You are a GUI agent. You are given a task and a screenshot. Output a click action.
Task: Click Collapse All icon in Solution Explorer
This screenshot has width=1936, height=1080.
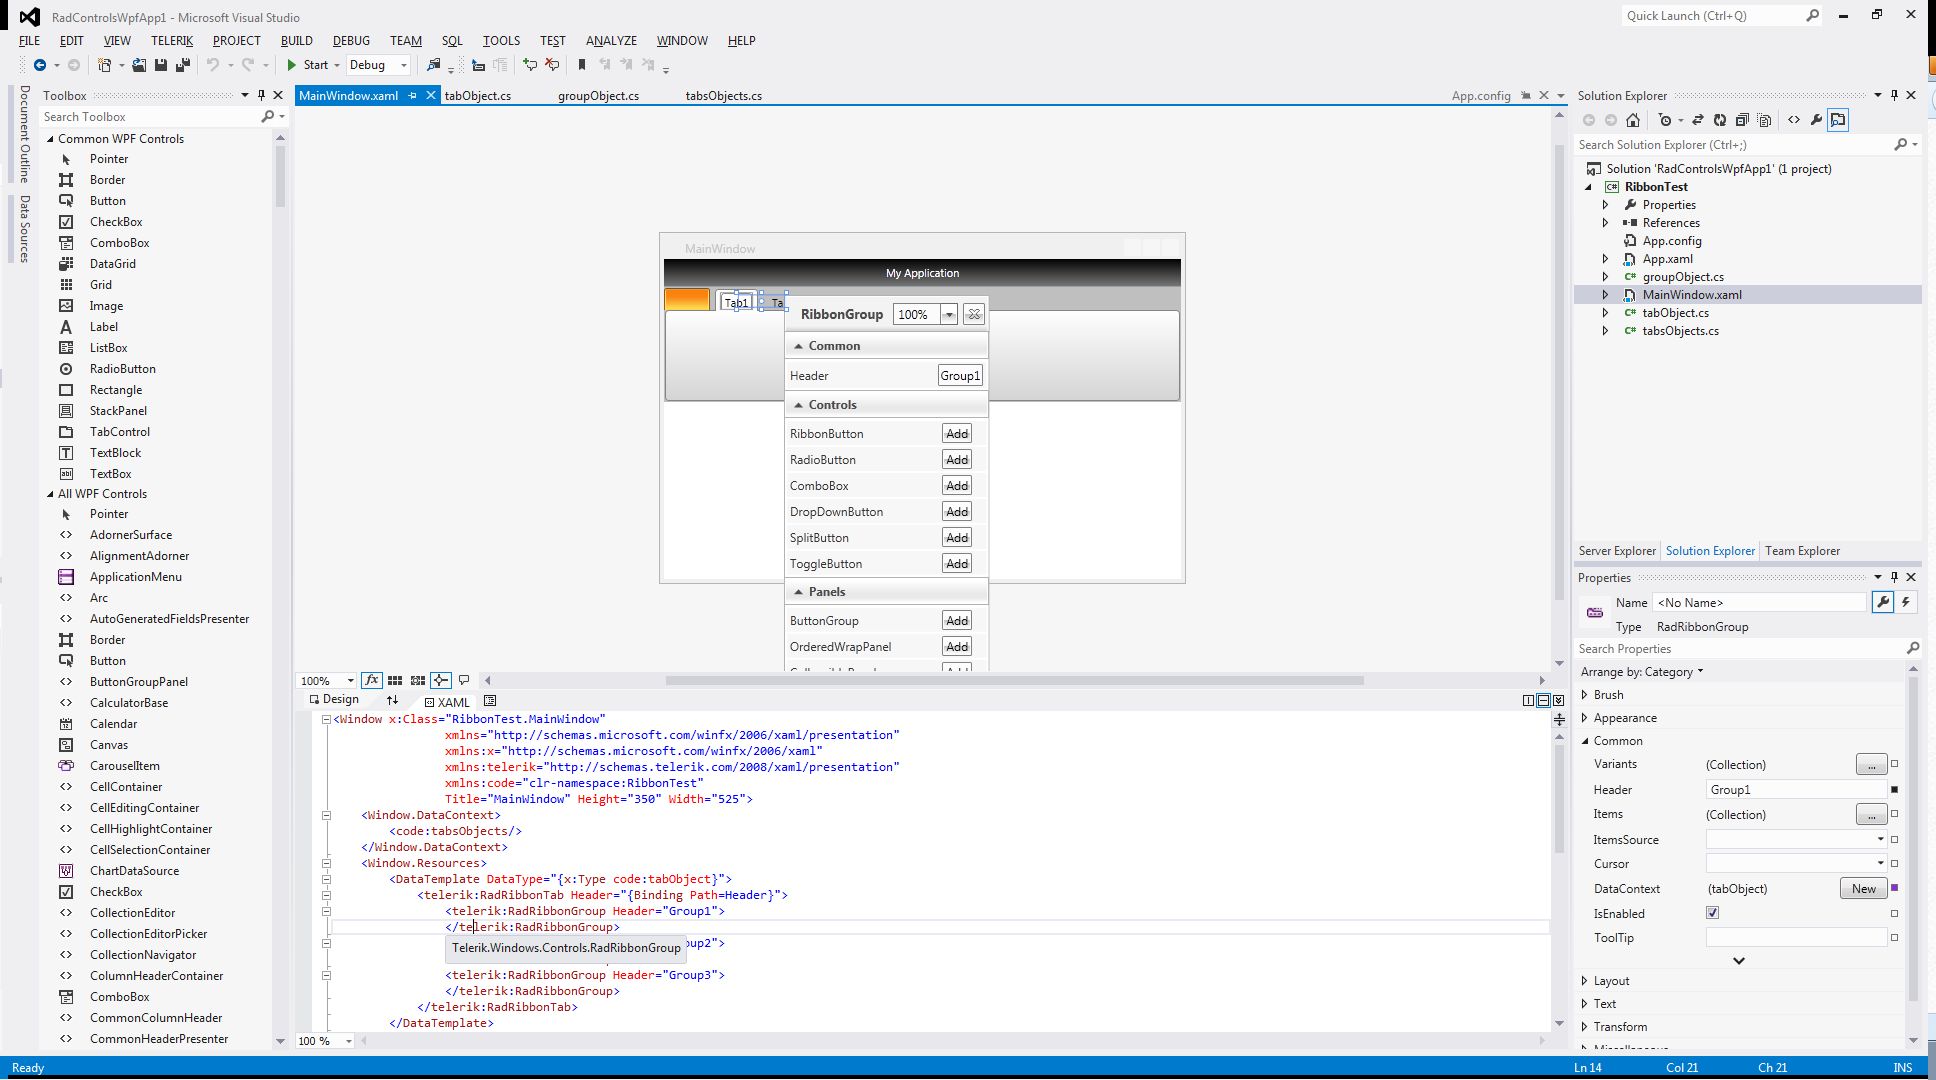pyautogui.click(x=1742, y=120)
